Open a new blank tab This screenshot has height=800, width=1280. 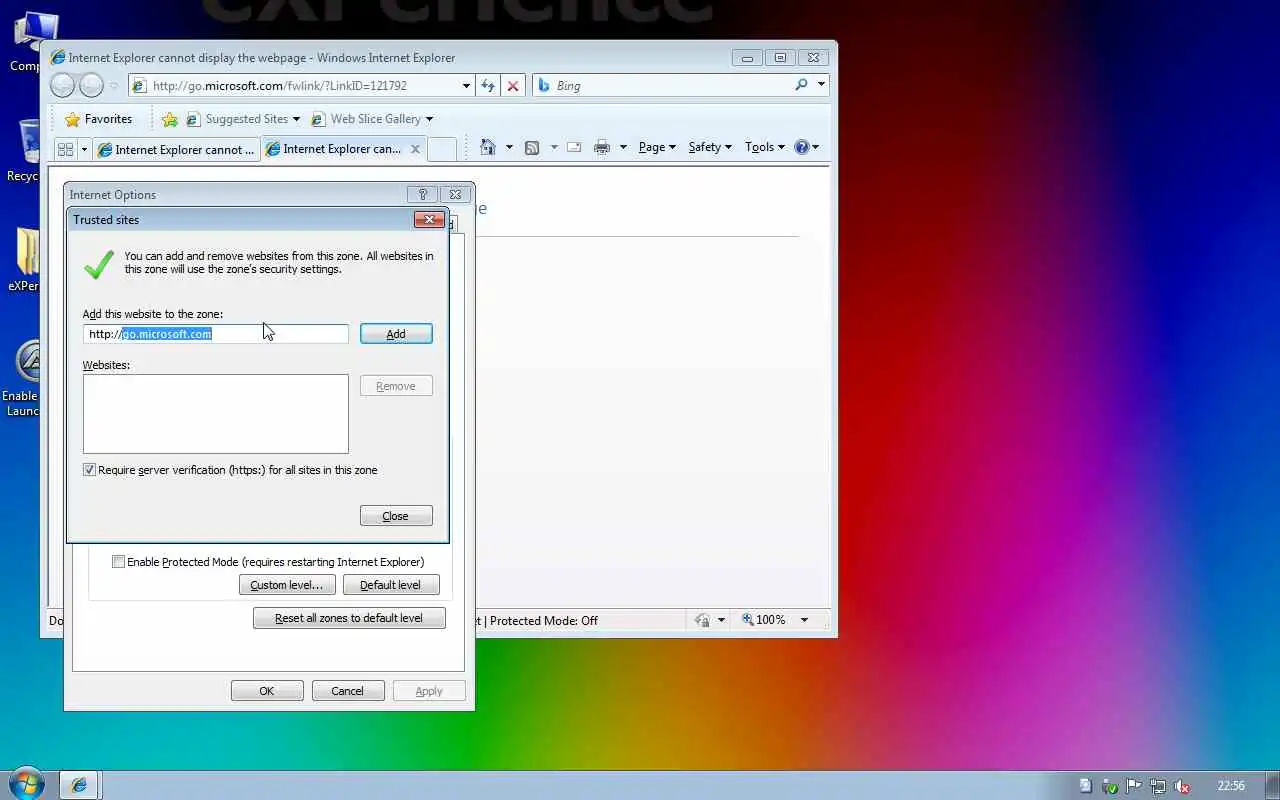coord(442,149)
